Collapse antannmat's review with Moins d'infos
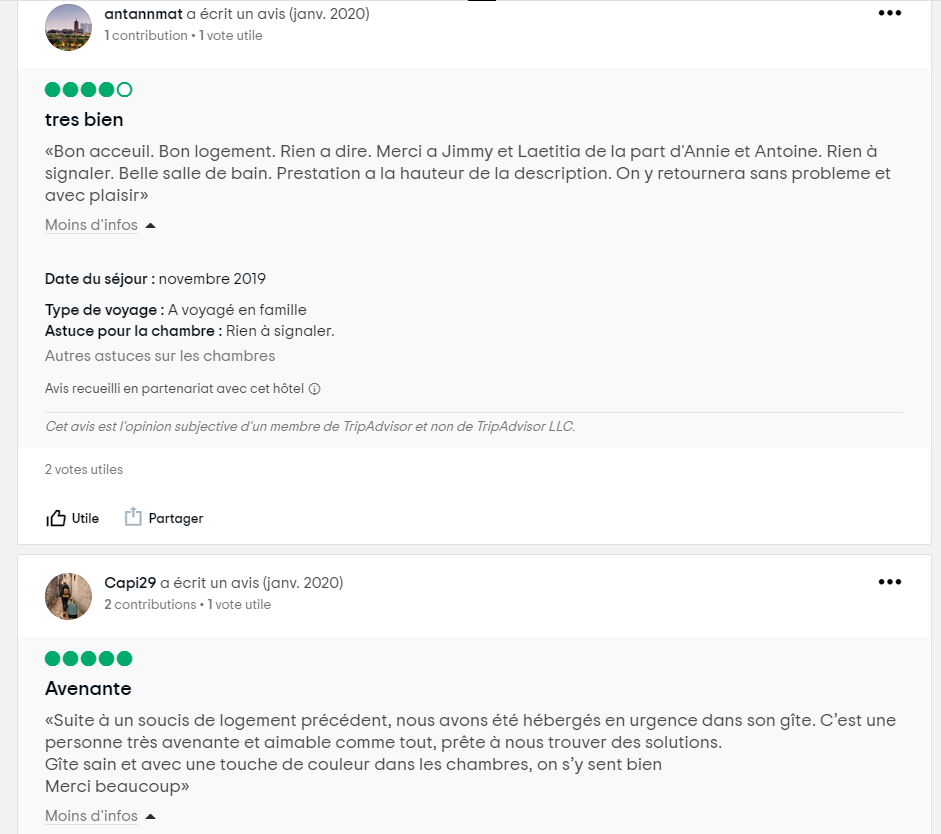The image size is (941, 834). point(91,225)
